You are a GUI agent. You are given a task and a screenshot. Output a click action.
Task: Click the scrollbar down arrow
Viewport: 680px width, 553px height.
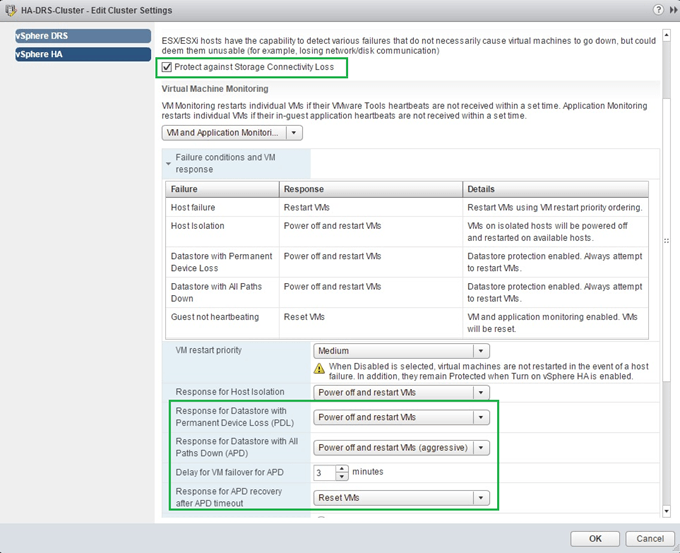pos(666,511)
